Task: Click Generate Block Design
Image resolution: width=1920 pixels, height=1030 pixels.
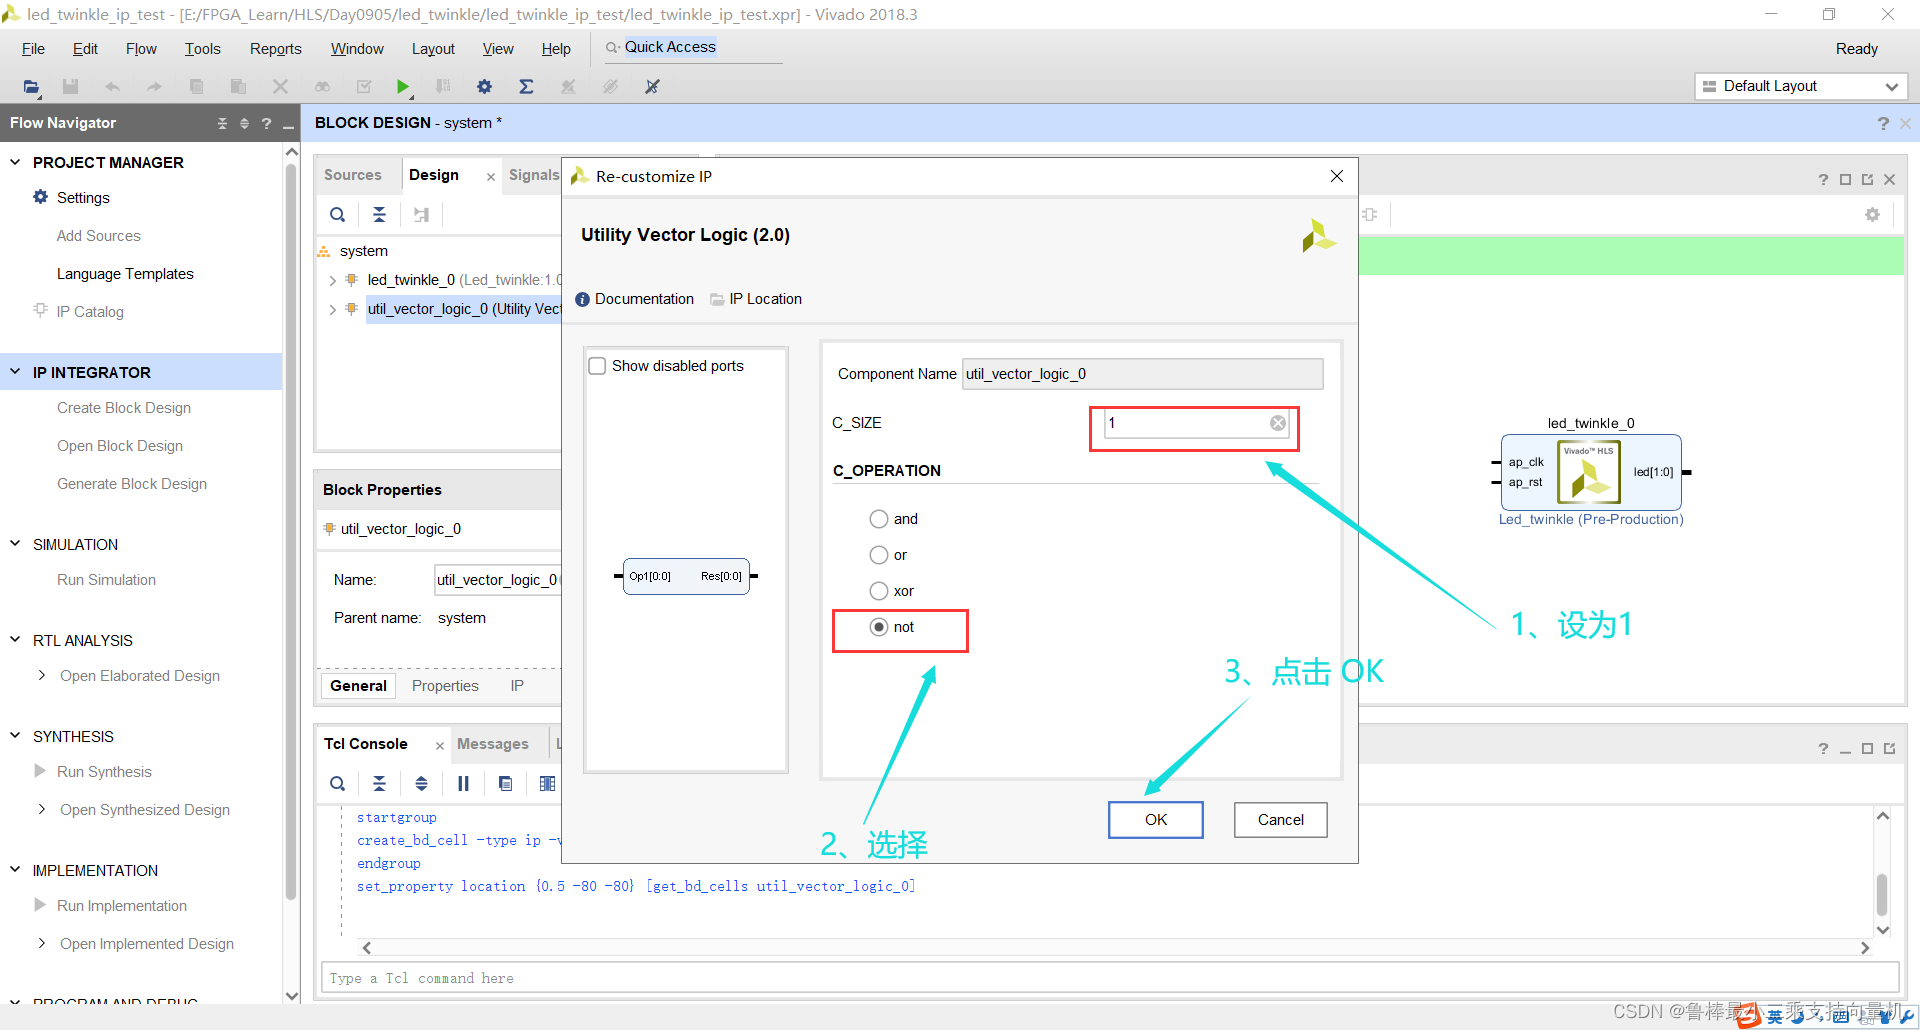Action: pos(132,484)
